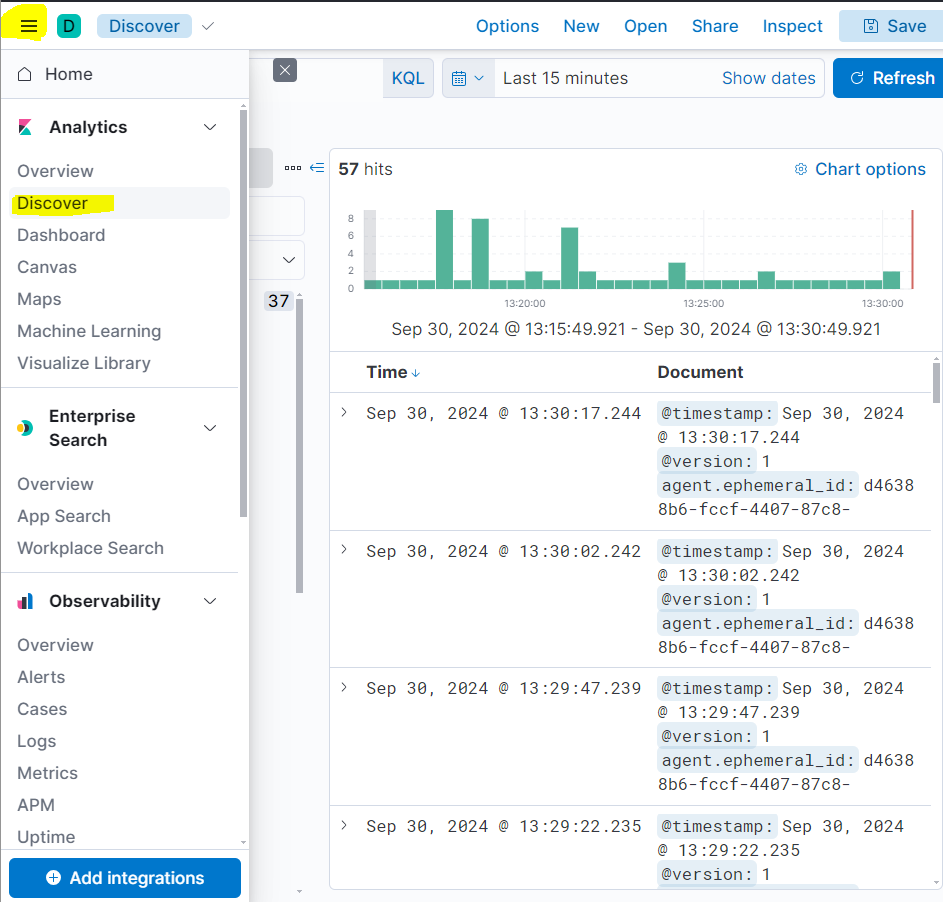Refresh the query results
This screenshot has width=943, height=902.
pos(891,78)
